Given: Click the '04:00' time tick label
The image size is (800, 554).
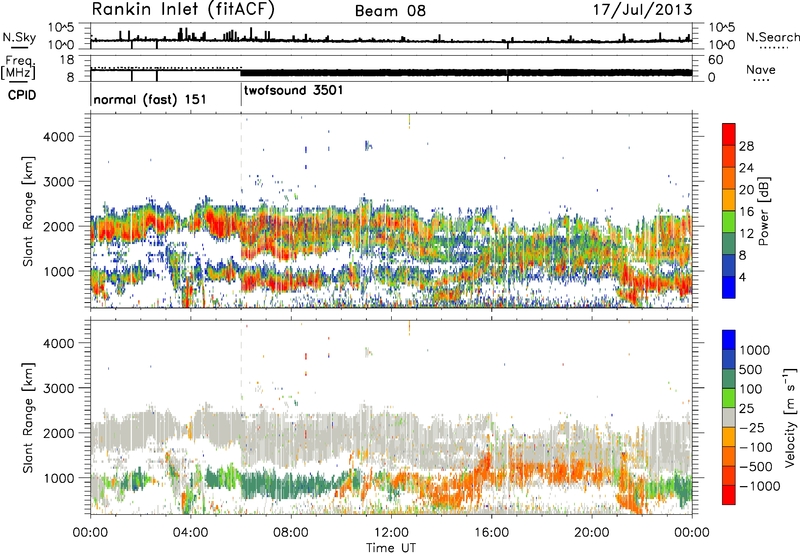Looking at the screenshot, I should [191, 533].
